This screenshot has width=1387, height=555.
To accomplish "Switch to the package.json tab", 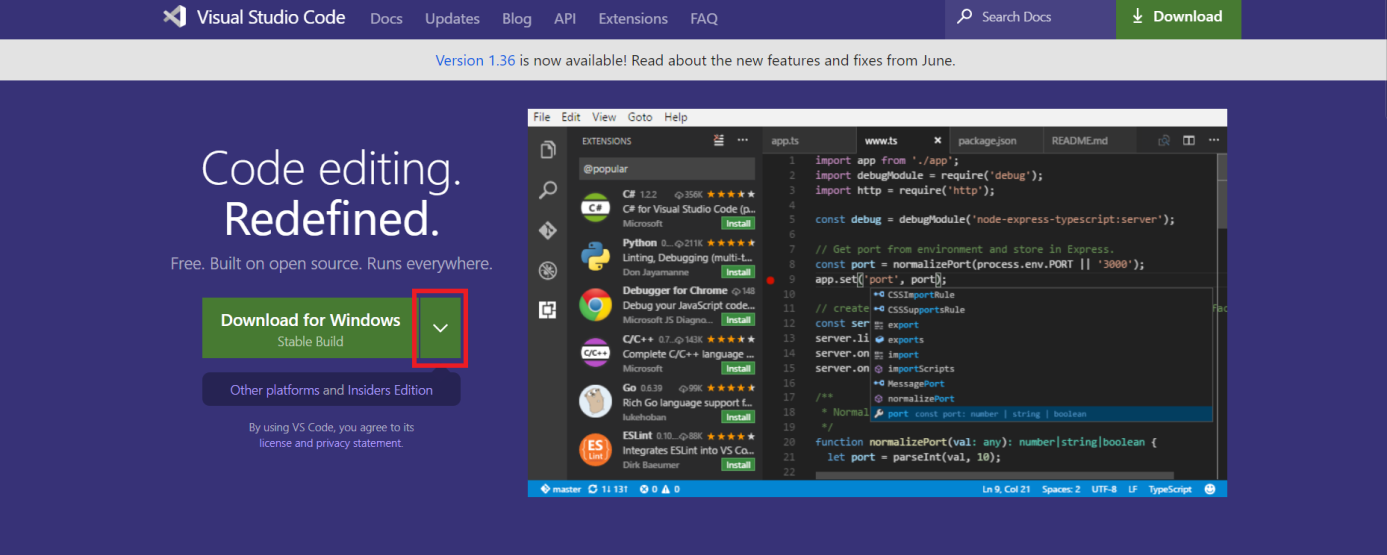I will [996, 141].
